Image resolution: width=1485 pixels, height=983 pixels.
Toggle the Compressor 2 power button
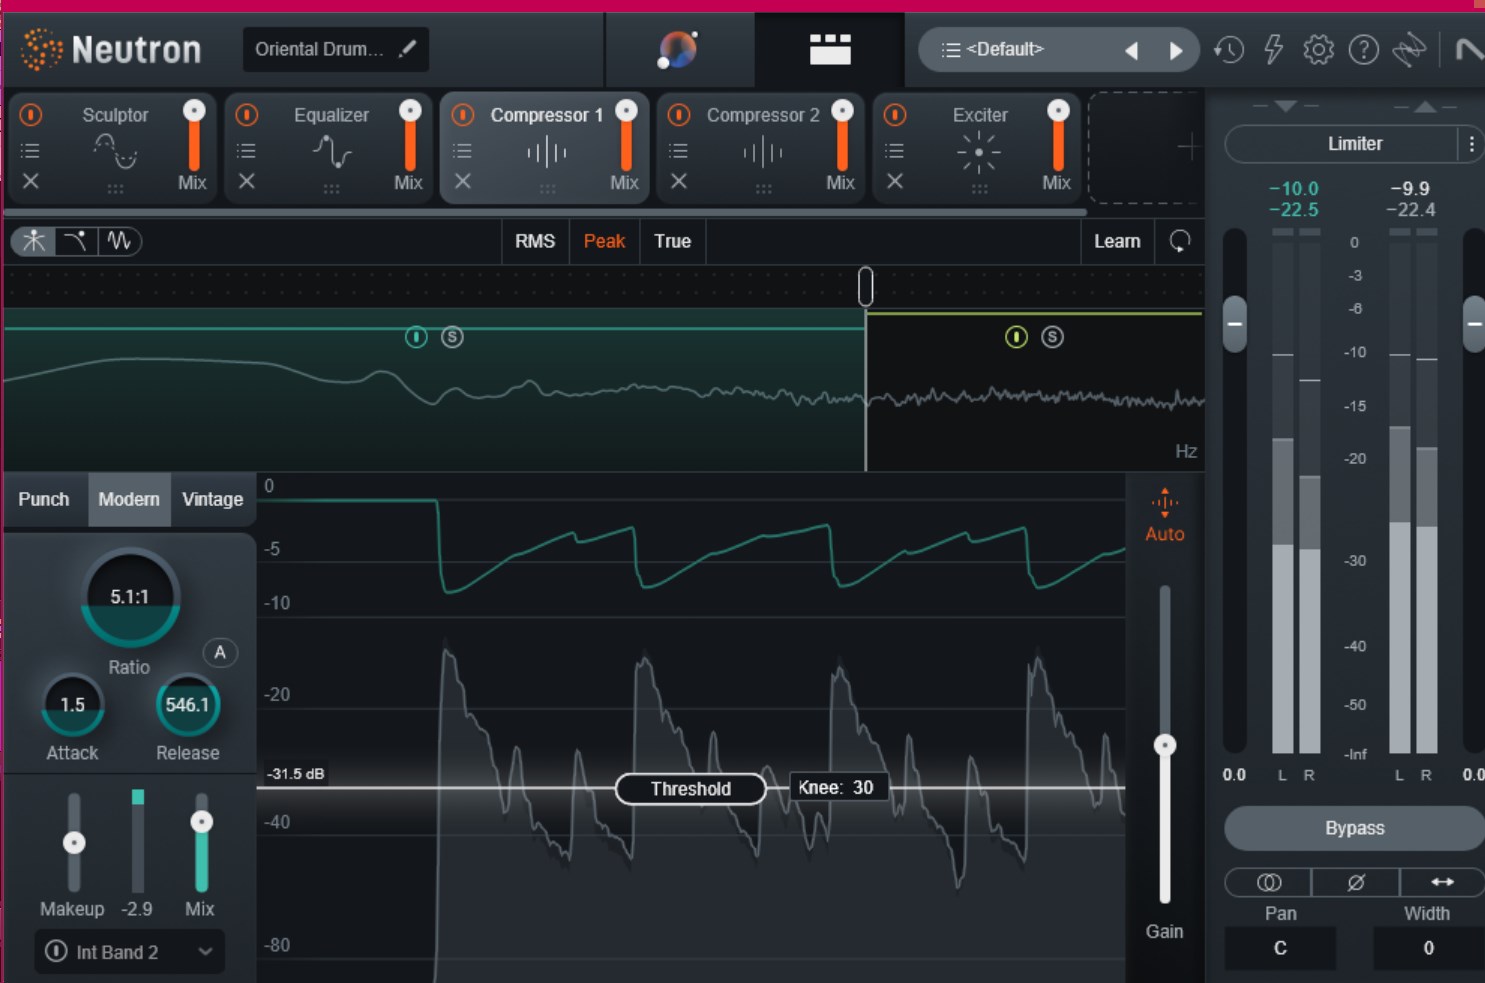[679, 115]
